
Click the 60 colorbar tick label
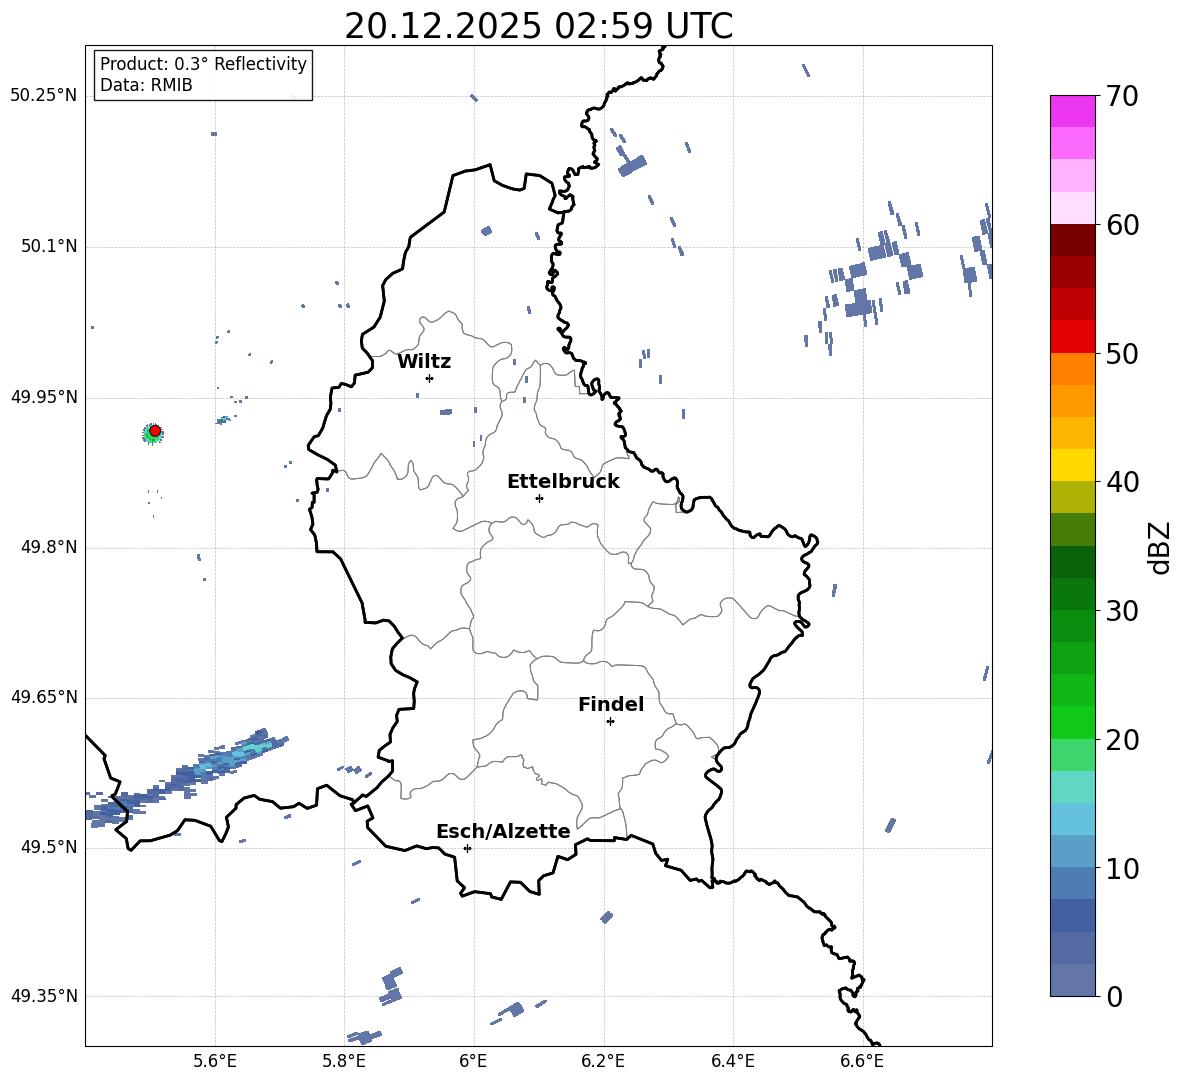[1121, 225]
